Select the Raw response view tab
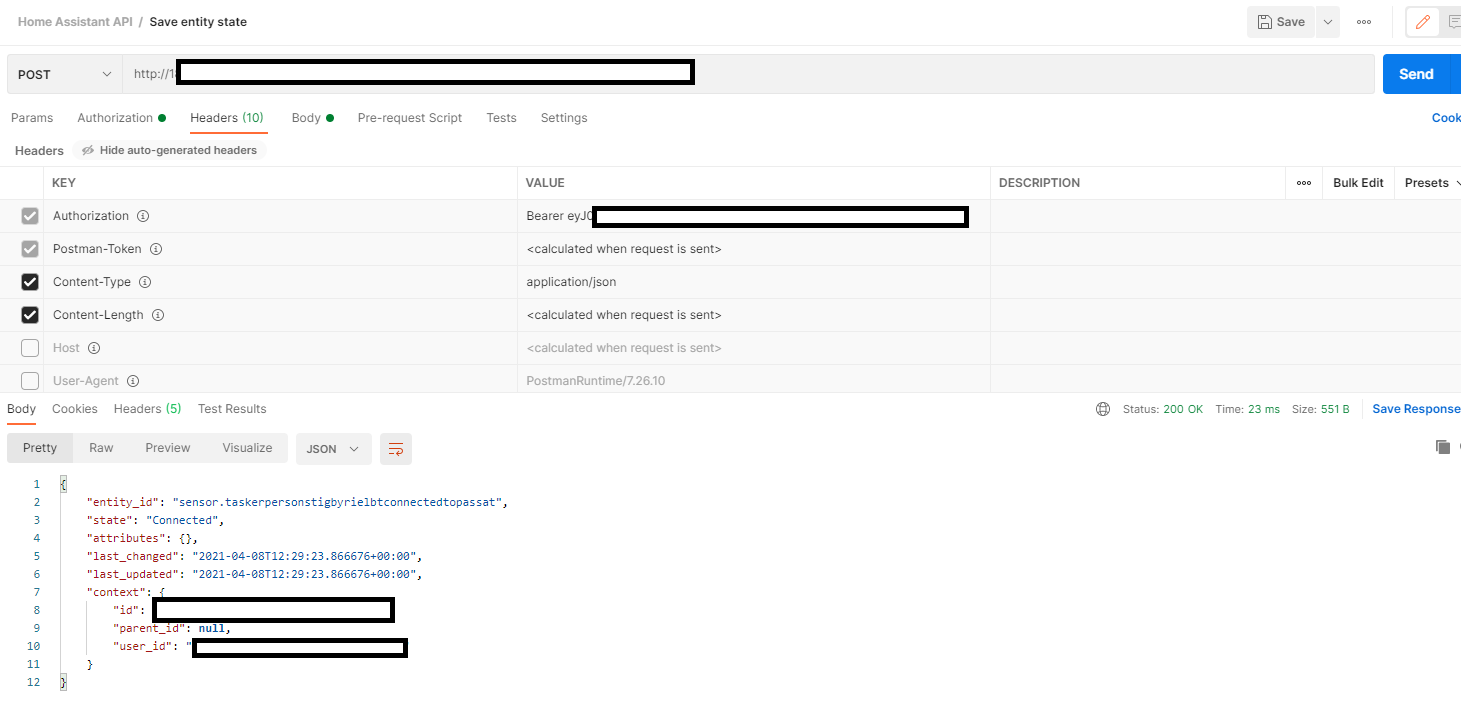 point(101,448)
